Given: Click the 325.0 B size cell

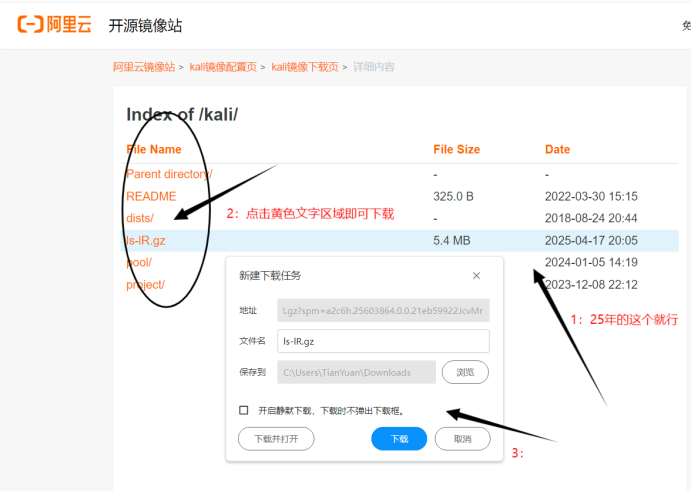Looking at the screenshot, I should point(453,196).
